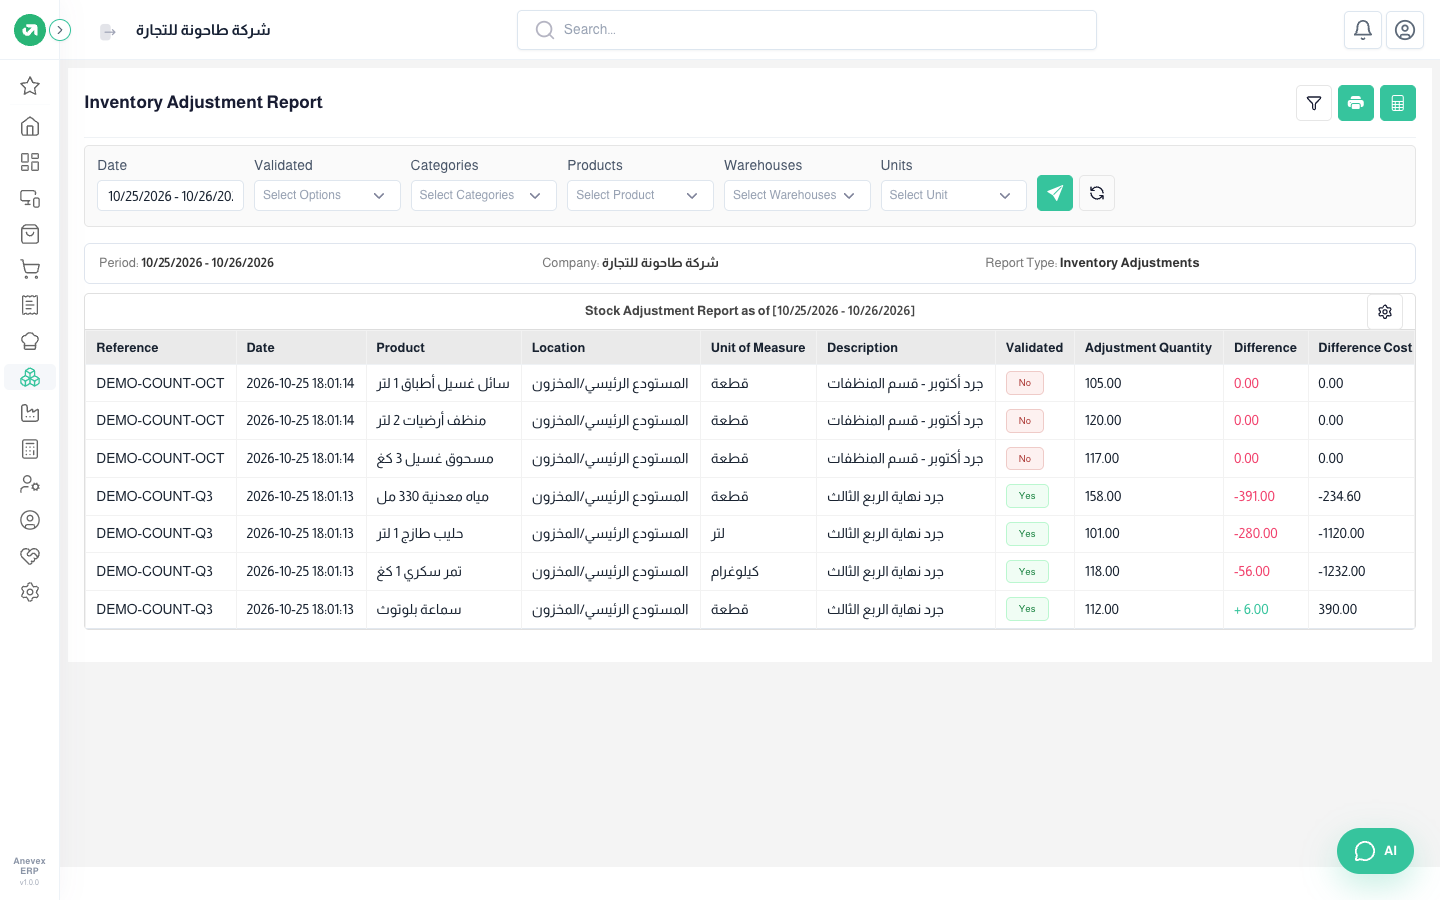Open the Validated Select Options dropdown
This screenshot has height=900, width=1440.
pyautogui.click(x=327, y=195)
